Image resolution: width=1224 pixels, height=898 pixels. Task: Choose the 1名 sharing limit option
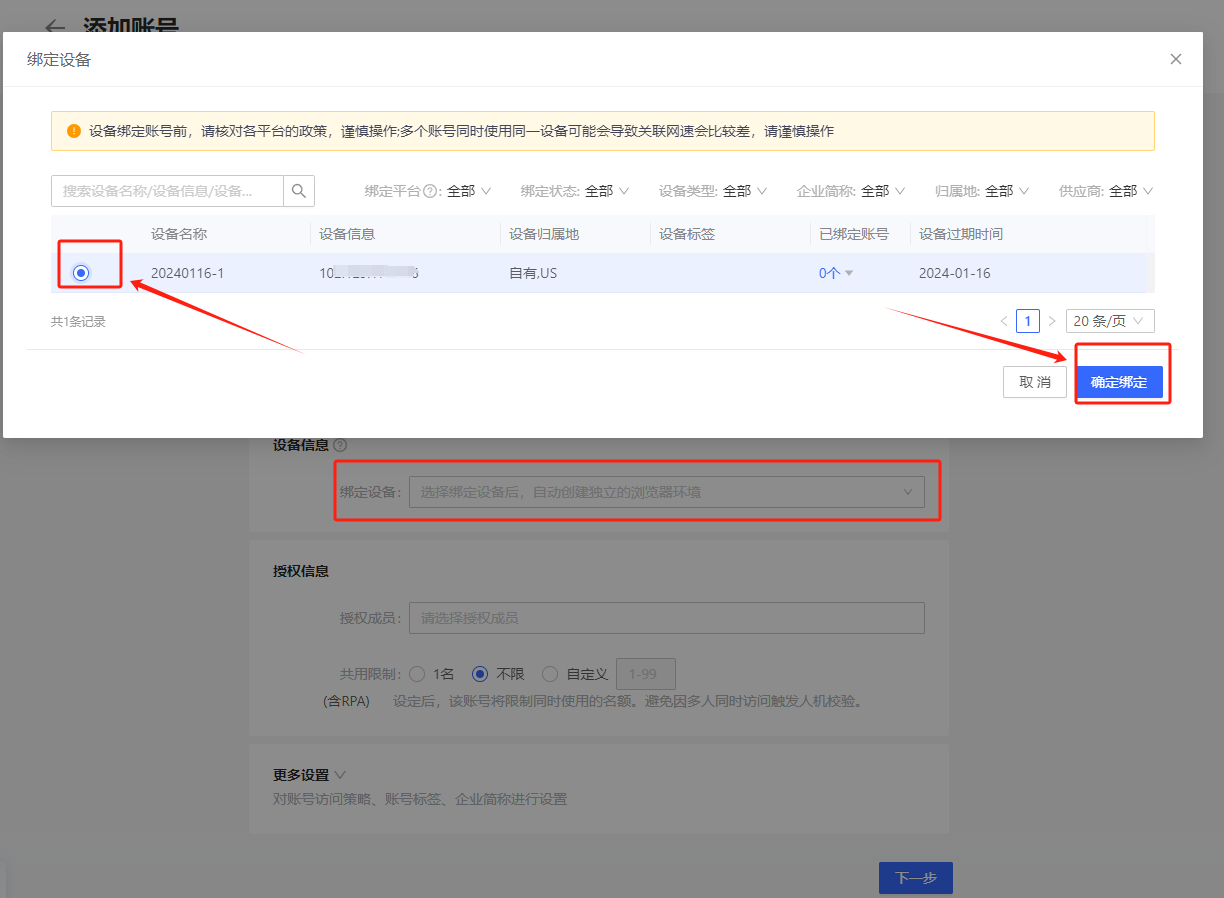pyautogui.click(x=417, y=674)
